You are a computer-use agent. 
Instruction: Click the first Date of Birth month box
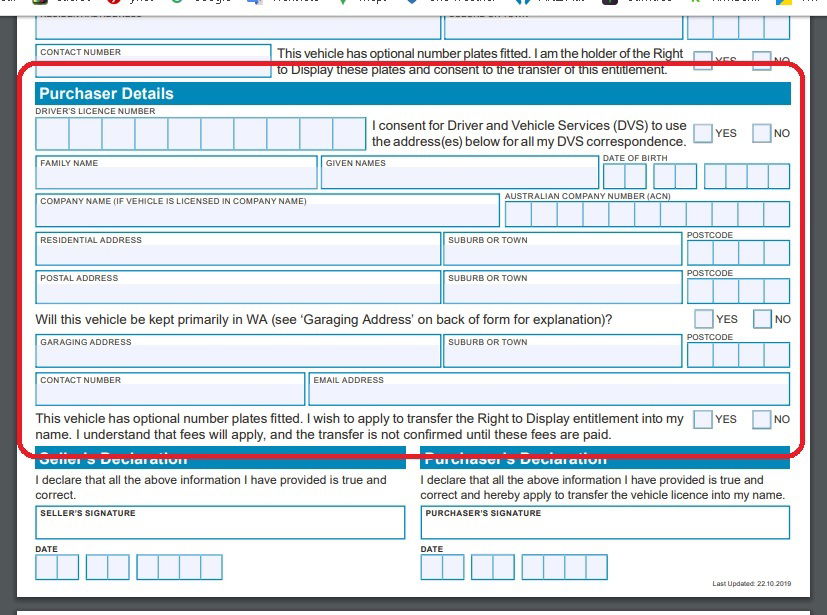click(664, 176)
